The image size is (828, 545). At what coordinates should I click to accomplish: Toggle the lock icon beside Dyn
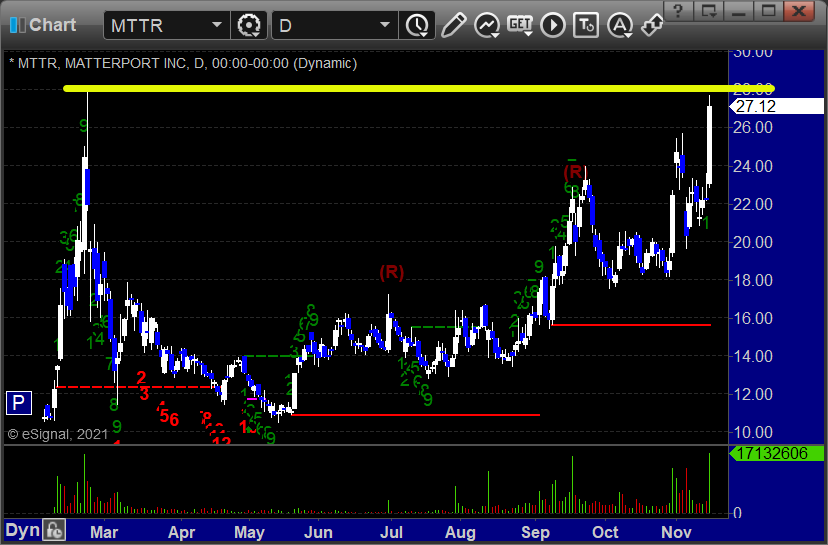pos(54,530)
